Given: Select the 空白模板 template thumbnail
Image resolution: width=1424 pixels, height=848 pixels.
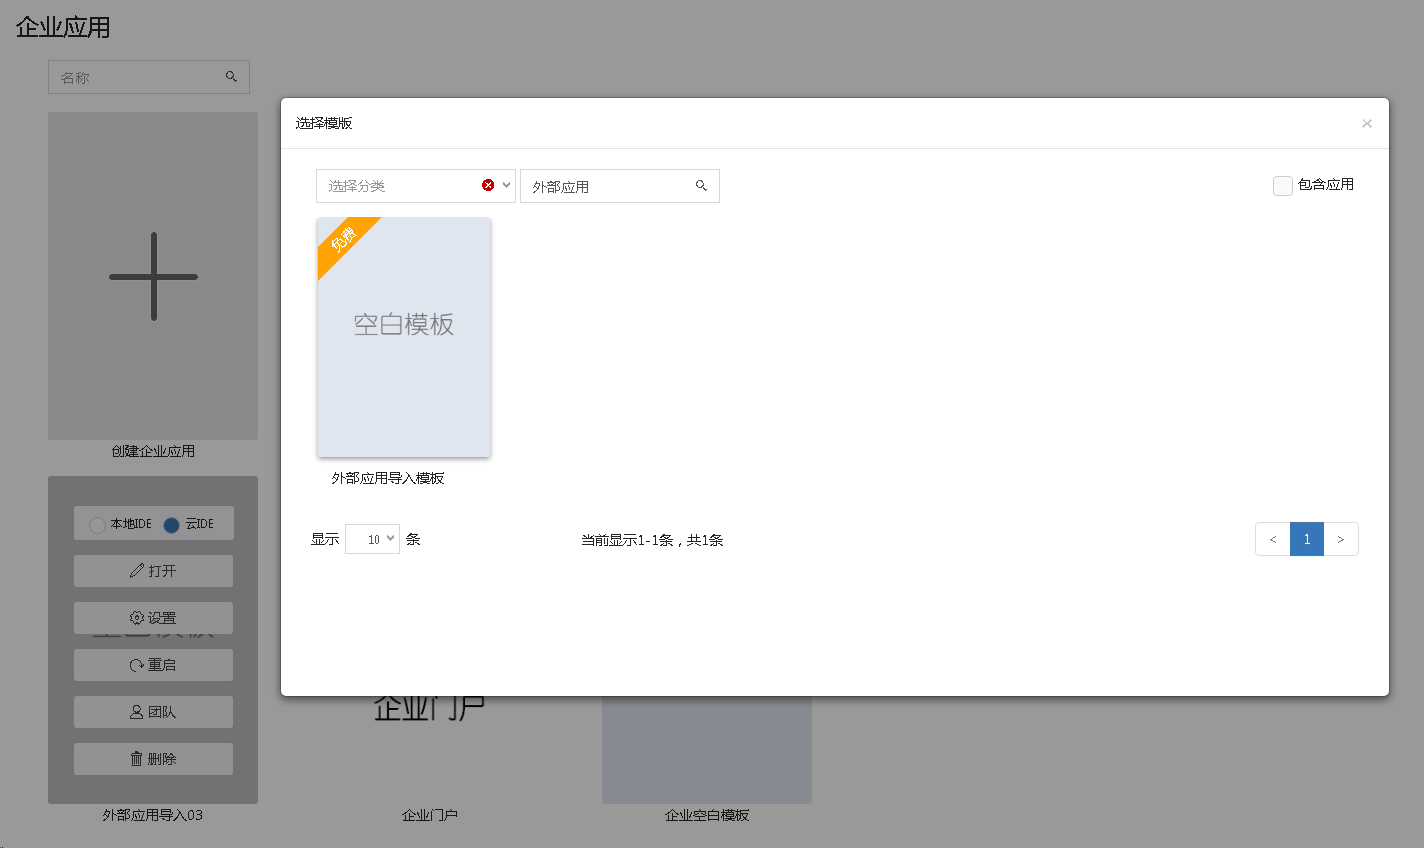Looking at the screenshot, I should coord(404,338).
